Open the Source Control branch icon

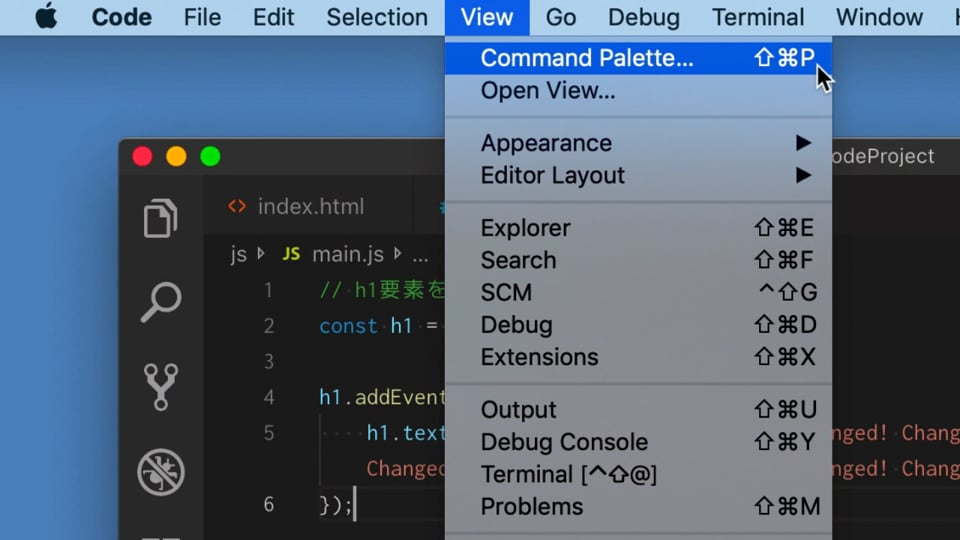[x=161, y=386]
